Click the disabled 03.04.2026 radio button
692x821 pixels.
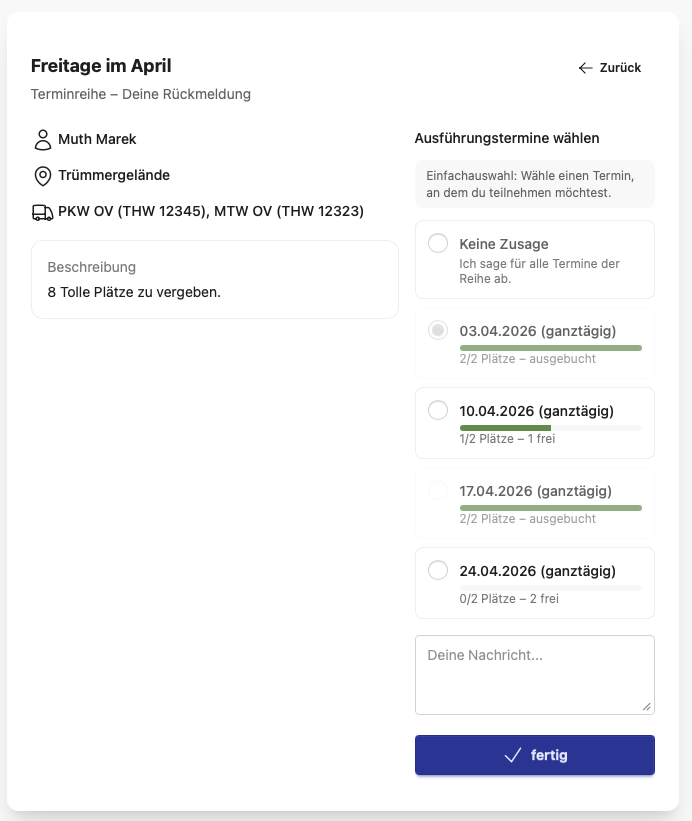[x=438, y=330]
